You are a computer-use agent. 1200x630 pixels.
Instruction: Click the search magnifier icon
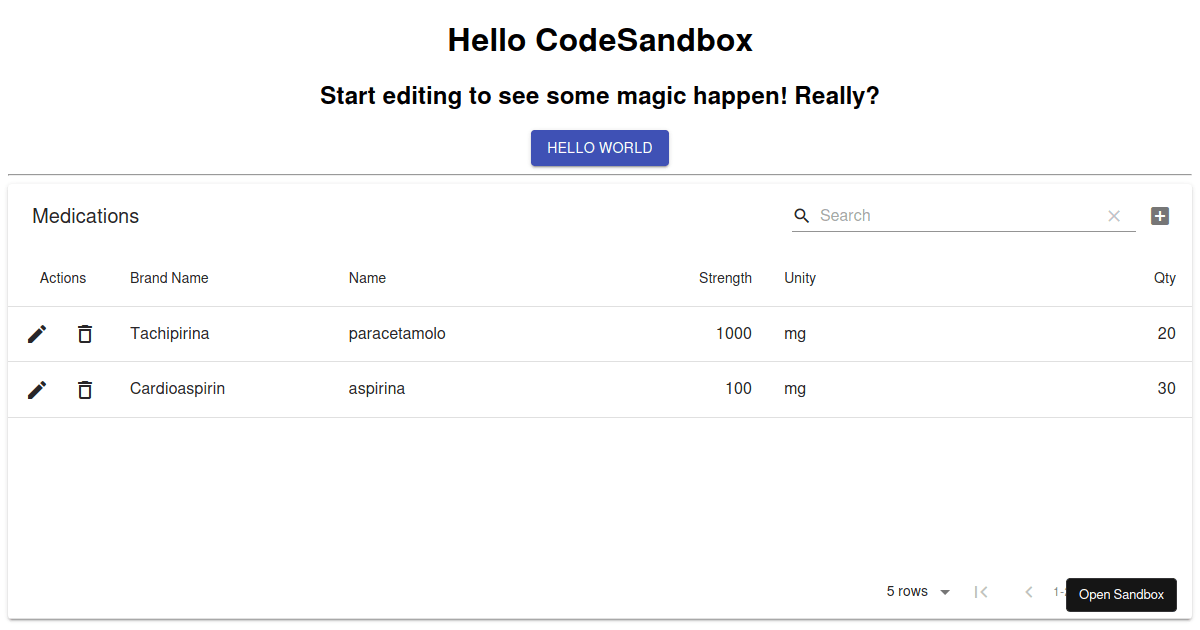(x=801, y=216)
